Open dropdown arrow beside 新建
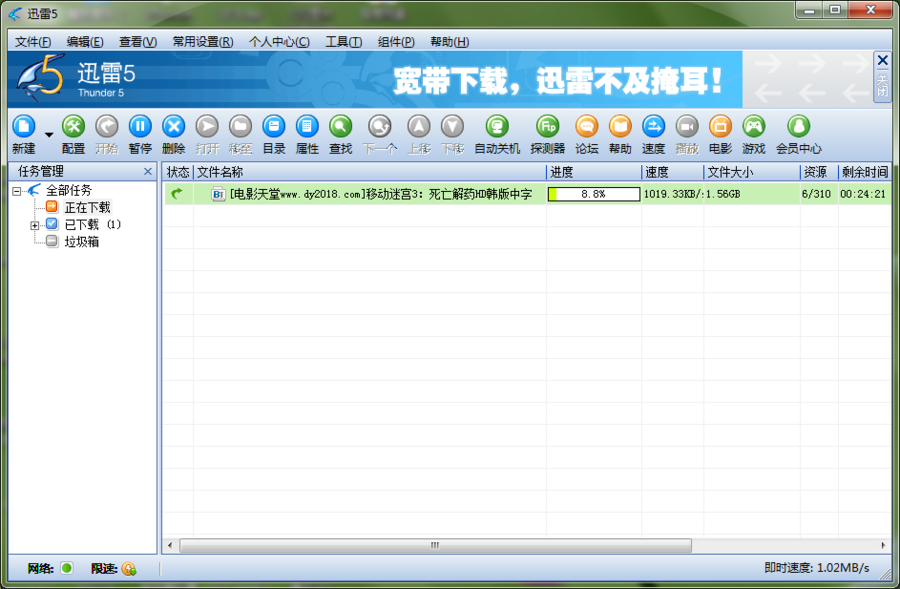900x589 pixels. [49, 135]
